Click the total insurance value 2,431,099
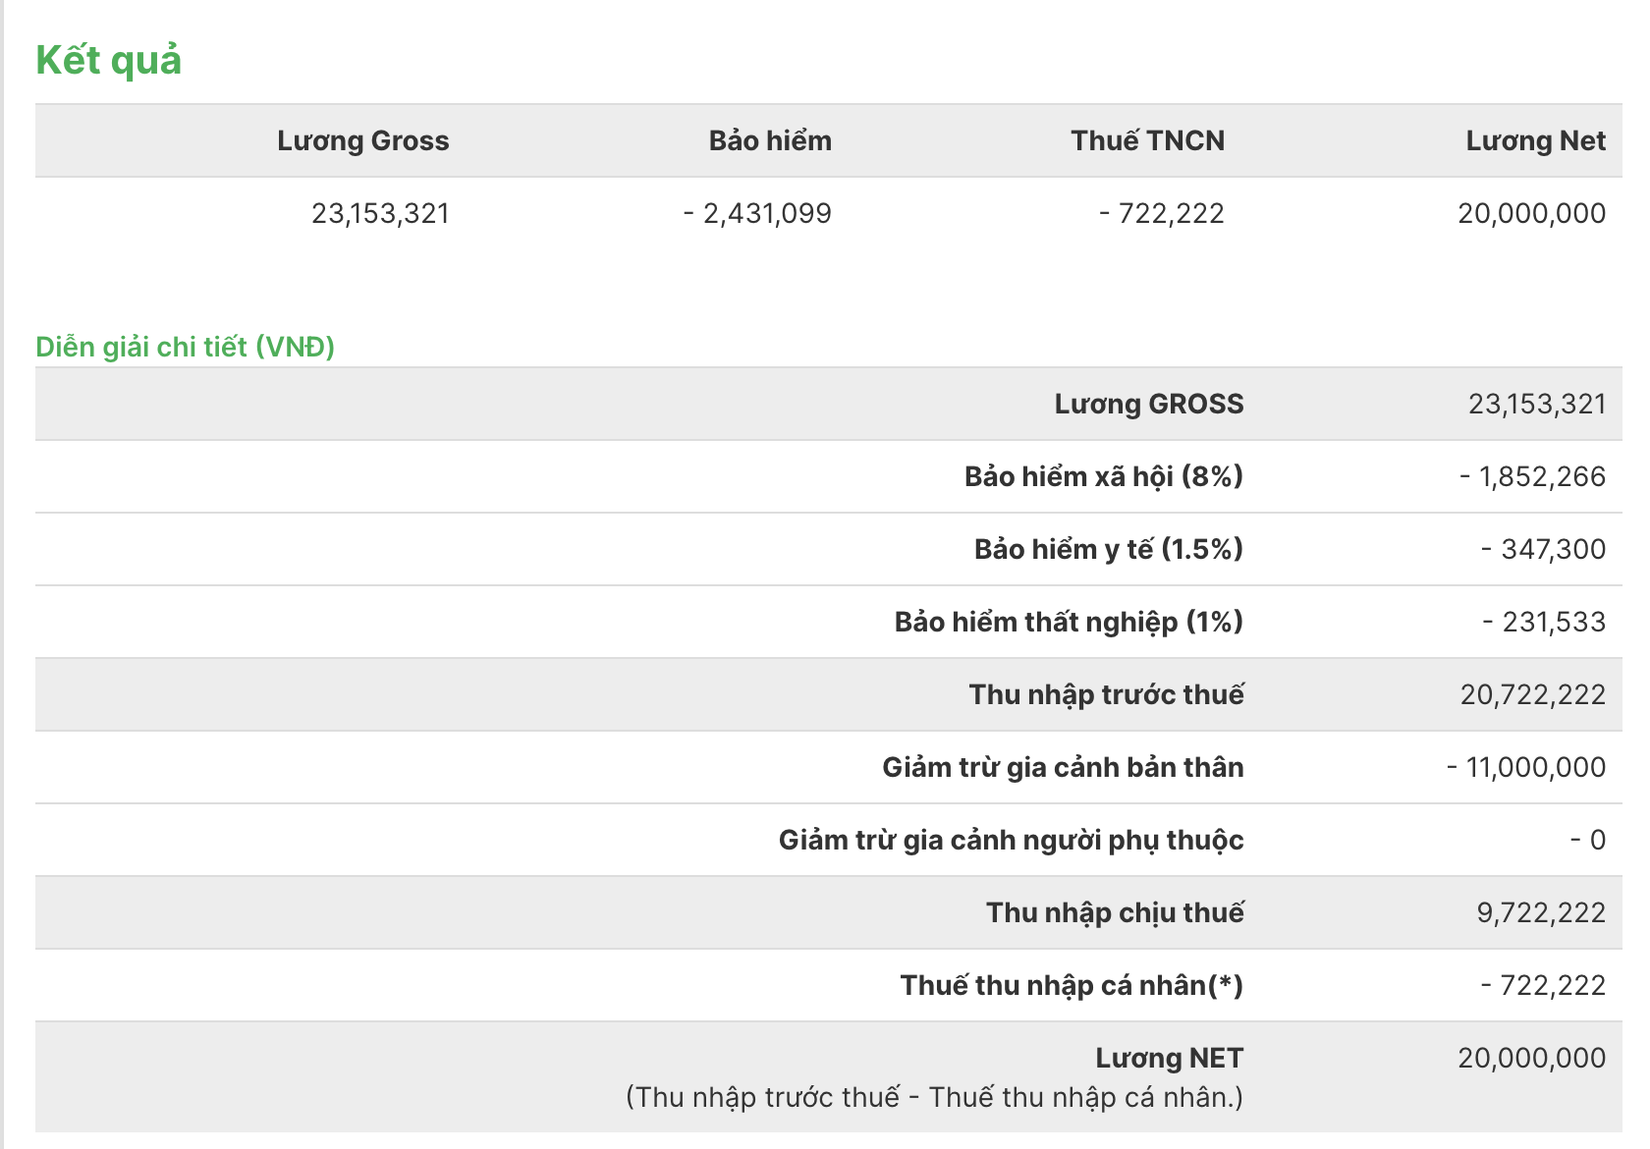1650x1149 pixels. [757, 213]
